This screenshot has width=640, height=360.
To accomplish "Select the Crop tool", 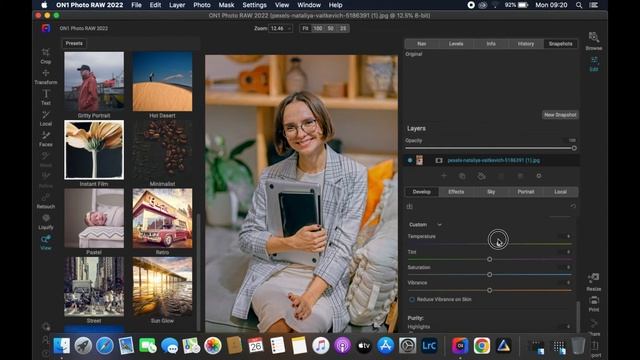I will tap(46, 56).
